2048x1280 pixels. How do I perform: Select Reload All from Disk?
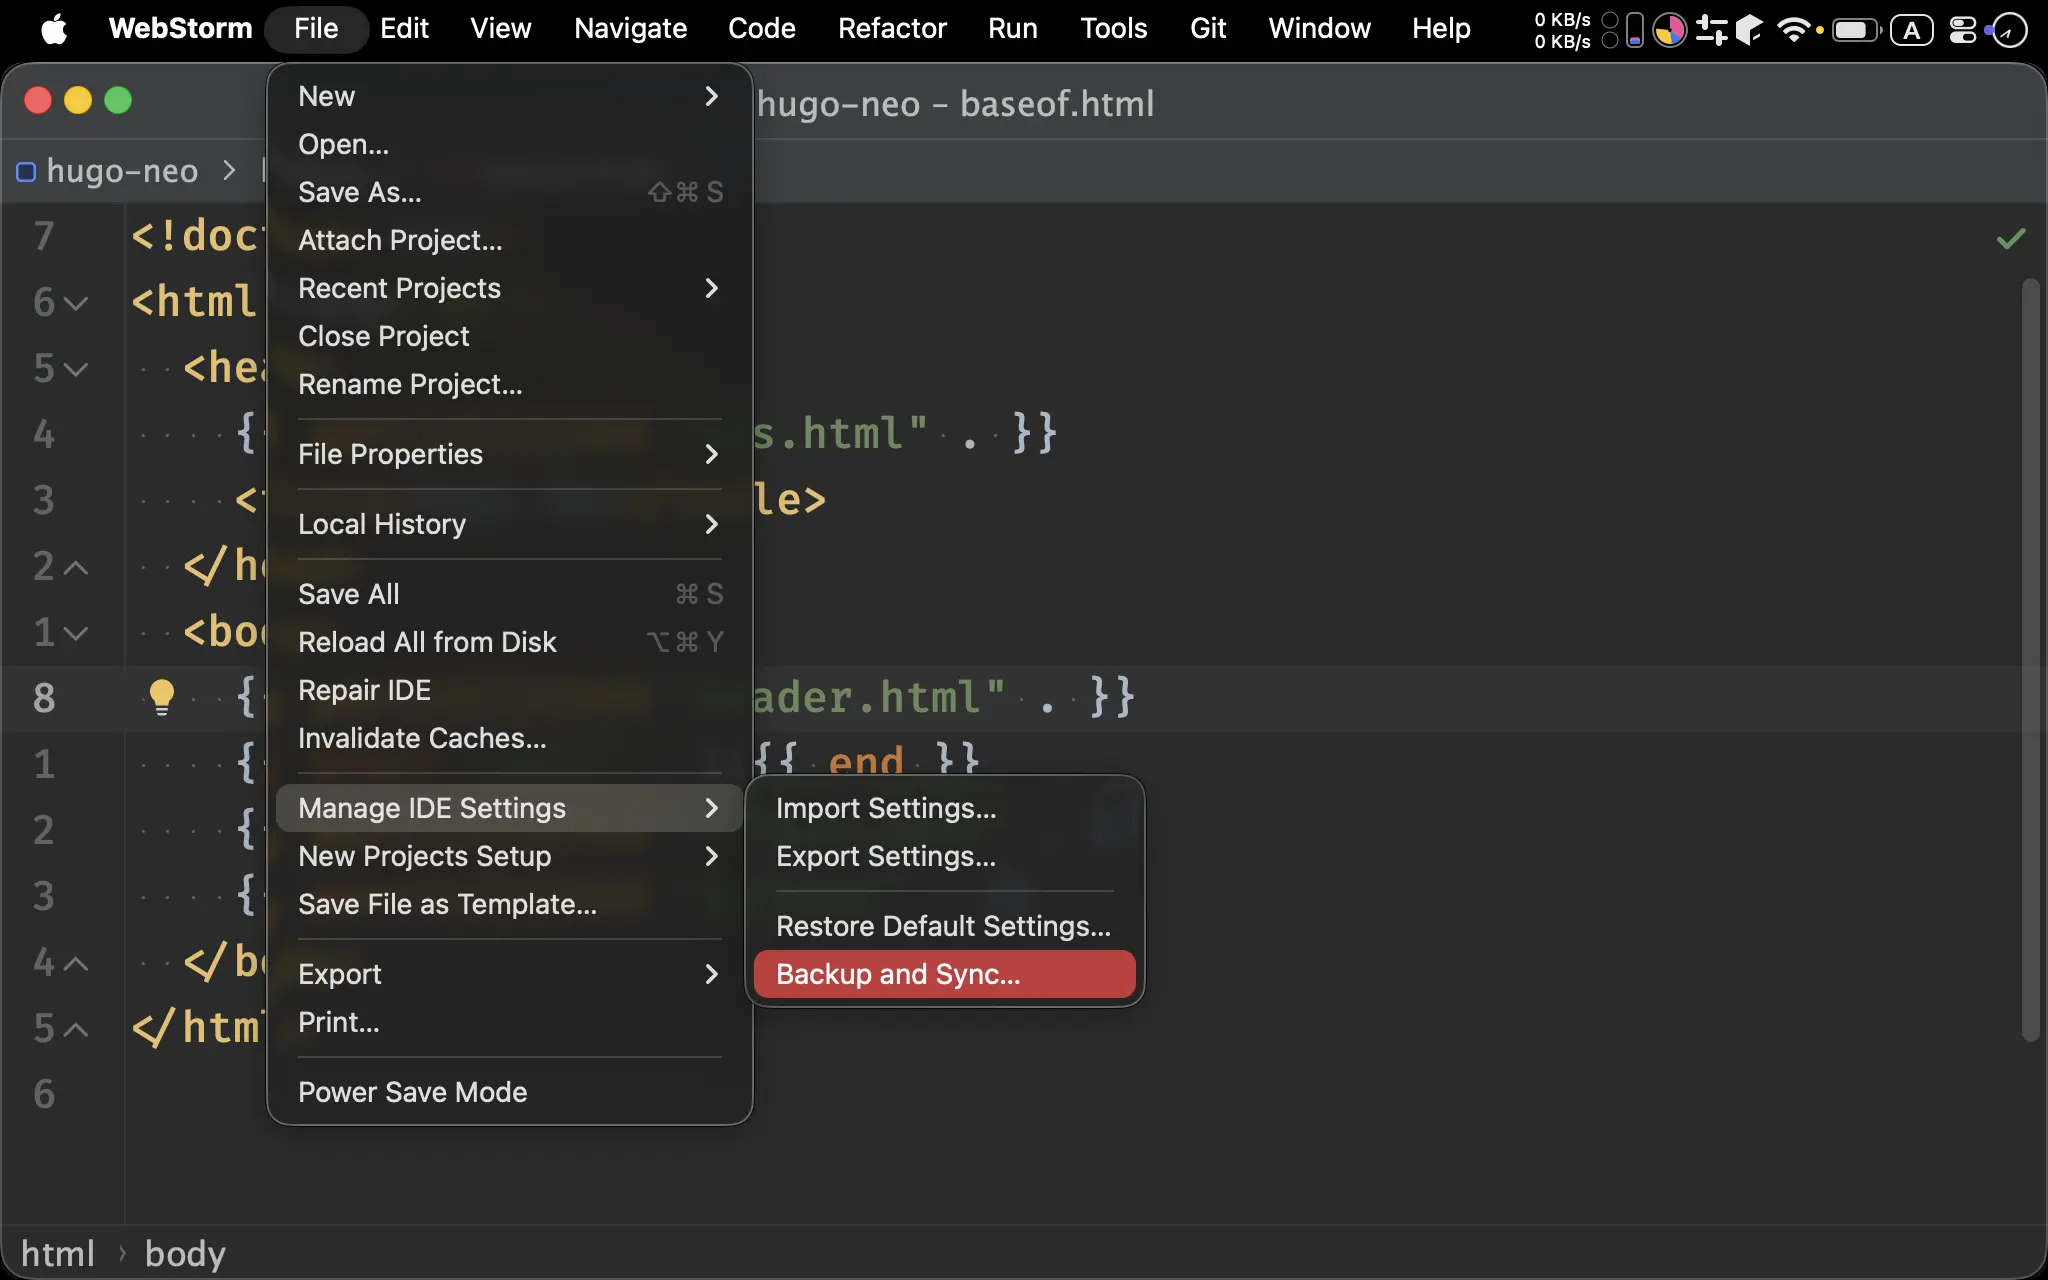pos(510,642)
